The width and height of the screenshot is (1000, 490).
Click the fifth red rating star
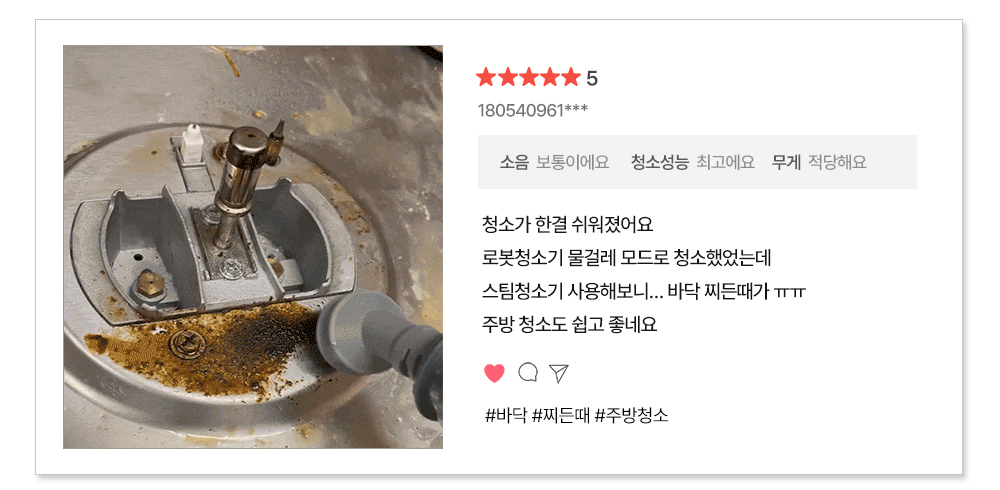[x=570, y=78]
